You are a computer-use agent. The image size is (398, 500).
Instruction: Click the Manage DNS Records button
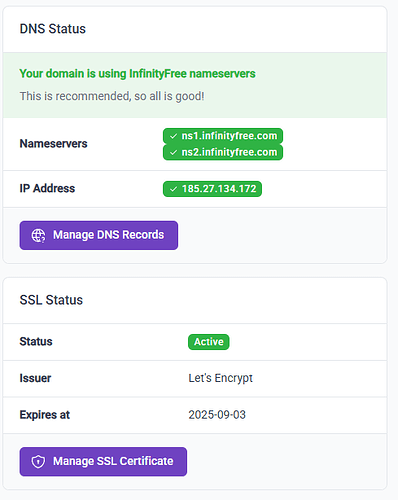99,235
